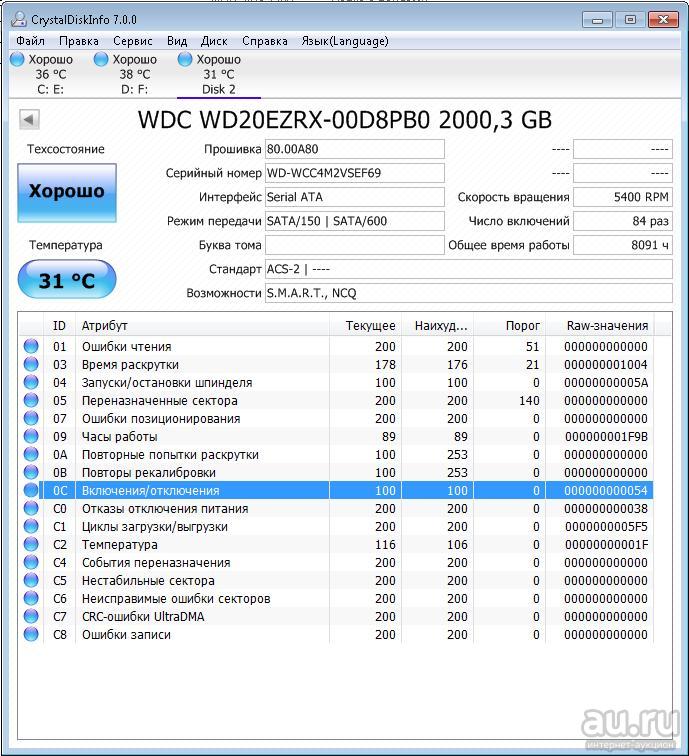Click raw value 0000000005F5
Image resolution: width=689 pixels, height=756 pixels.
click(606, 526)
